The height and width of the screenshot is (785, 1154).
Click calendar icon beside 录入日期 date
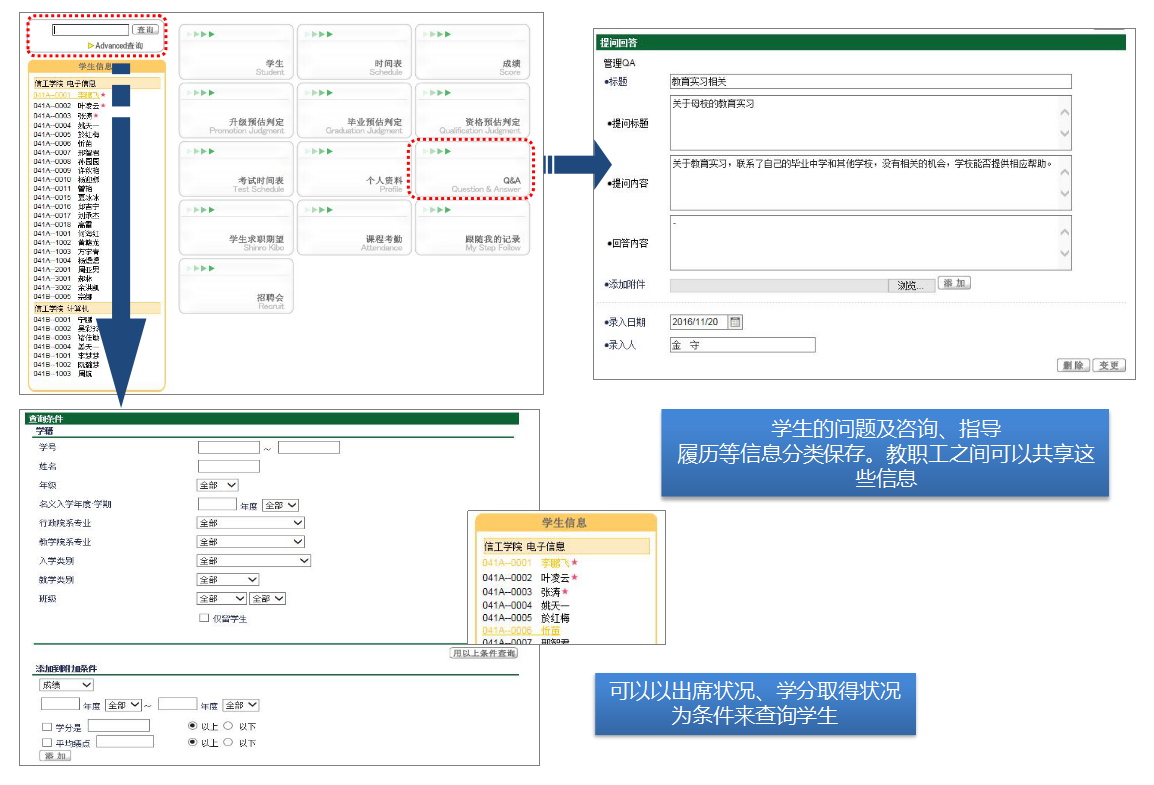(x=736, y=322)
